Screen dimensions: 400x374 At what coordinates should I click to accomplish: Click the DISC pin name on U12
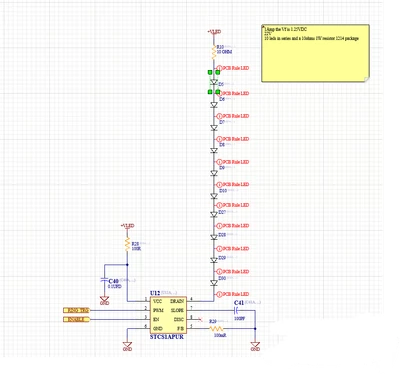click(x=179, y=319)
